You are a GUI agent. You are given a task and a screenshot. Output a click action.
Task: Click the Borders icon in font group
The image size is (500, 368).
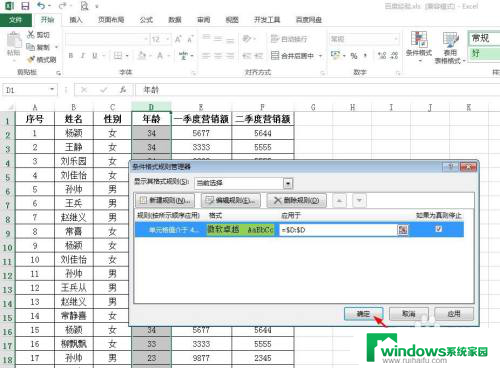click(118, 56)
